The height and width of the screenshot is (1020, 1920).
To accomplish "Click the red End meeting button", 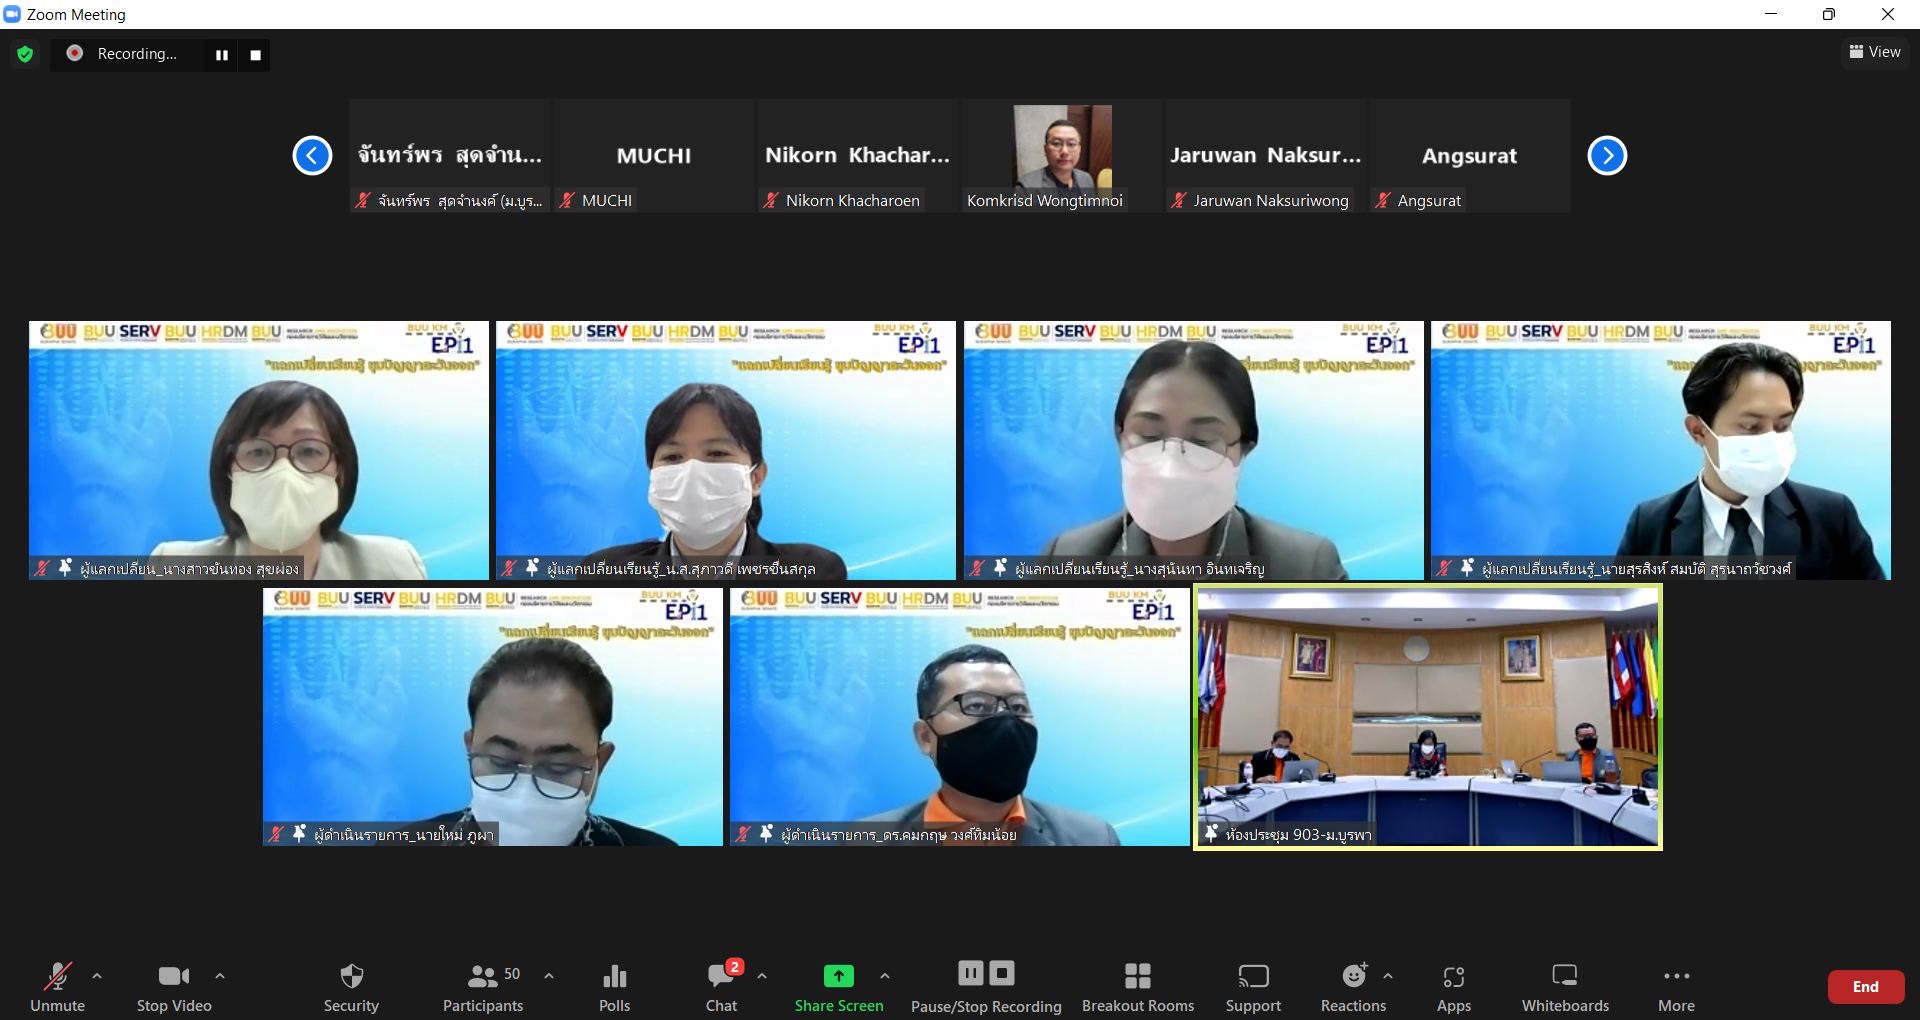I will point(1865,986).
